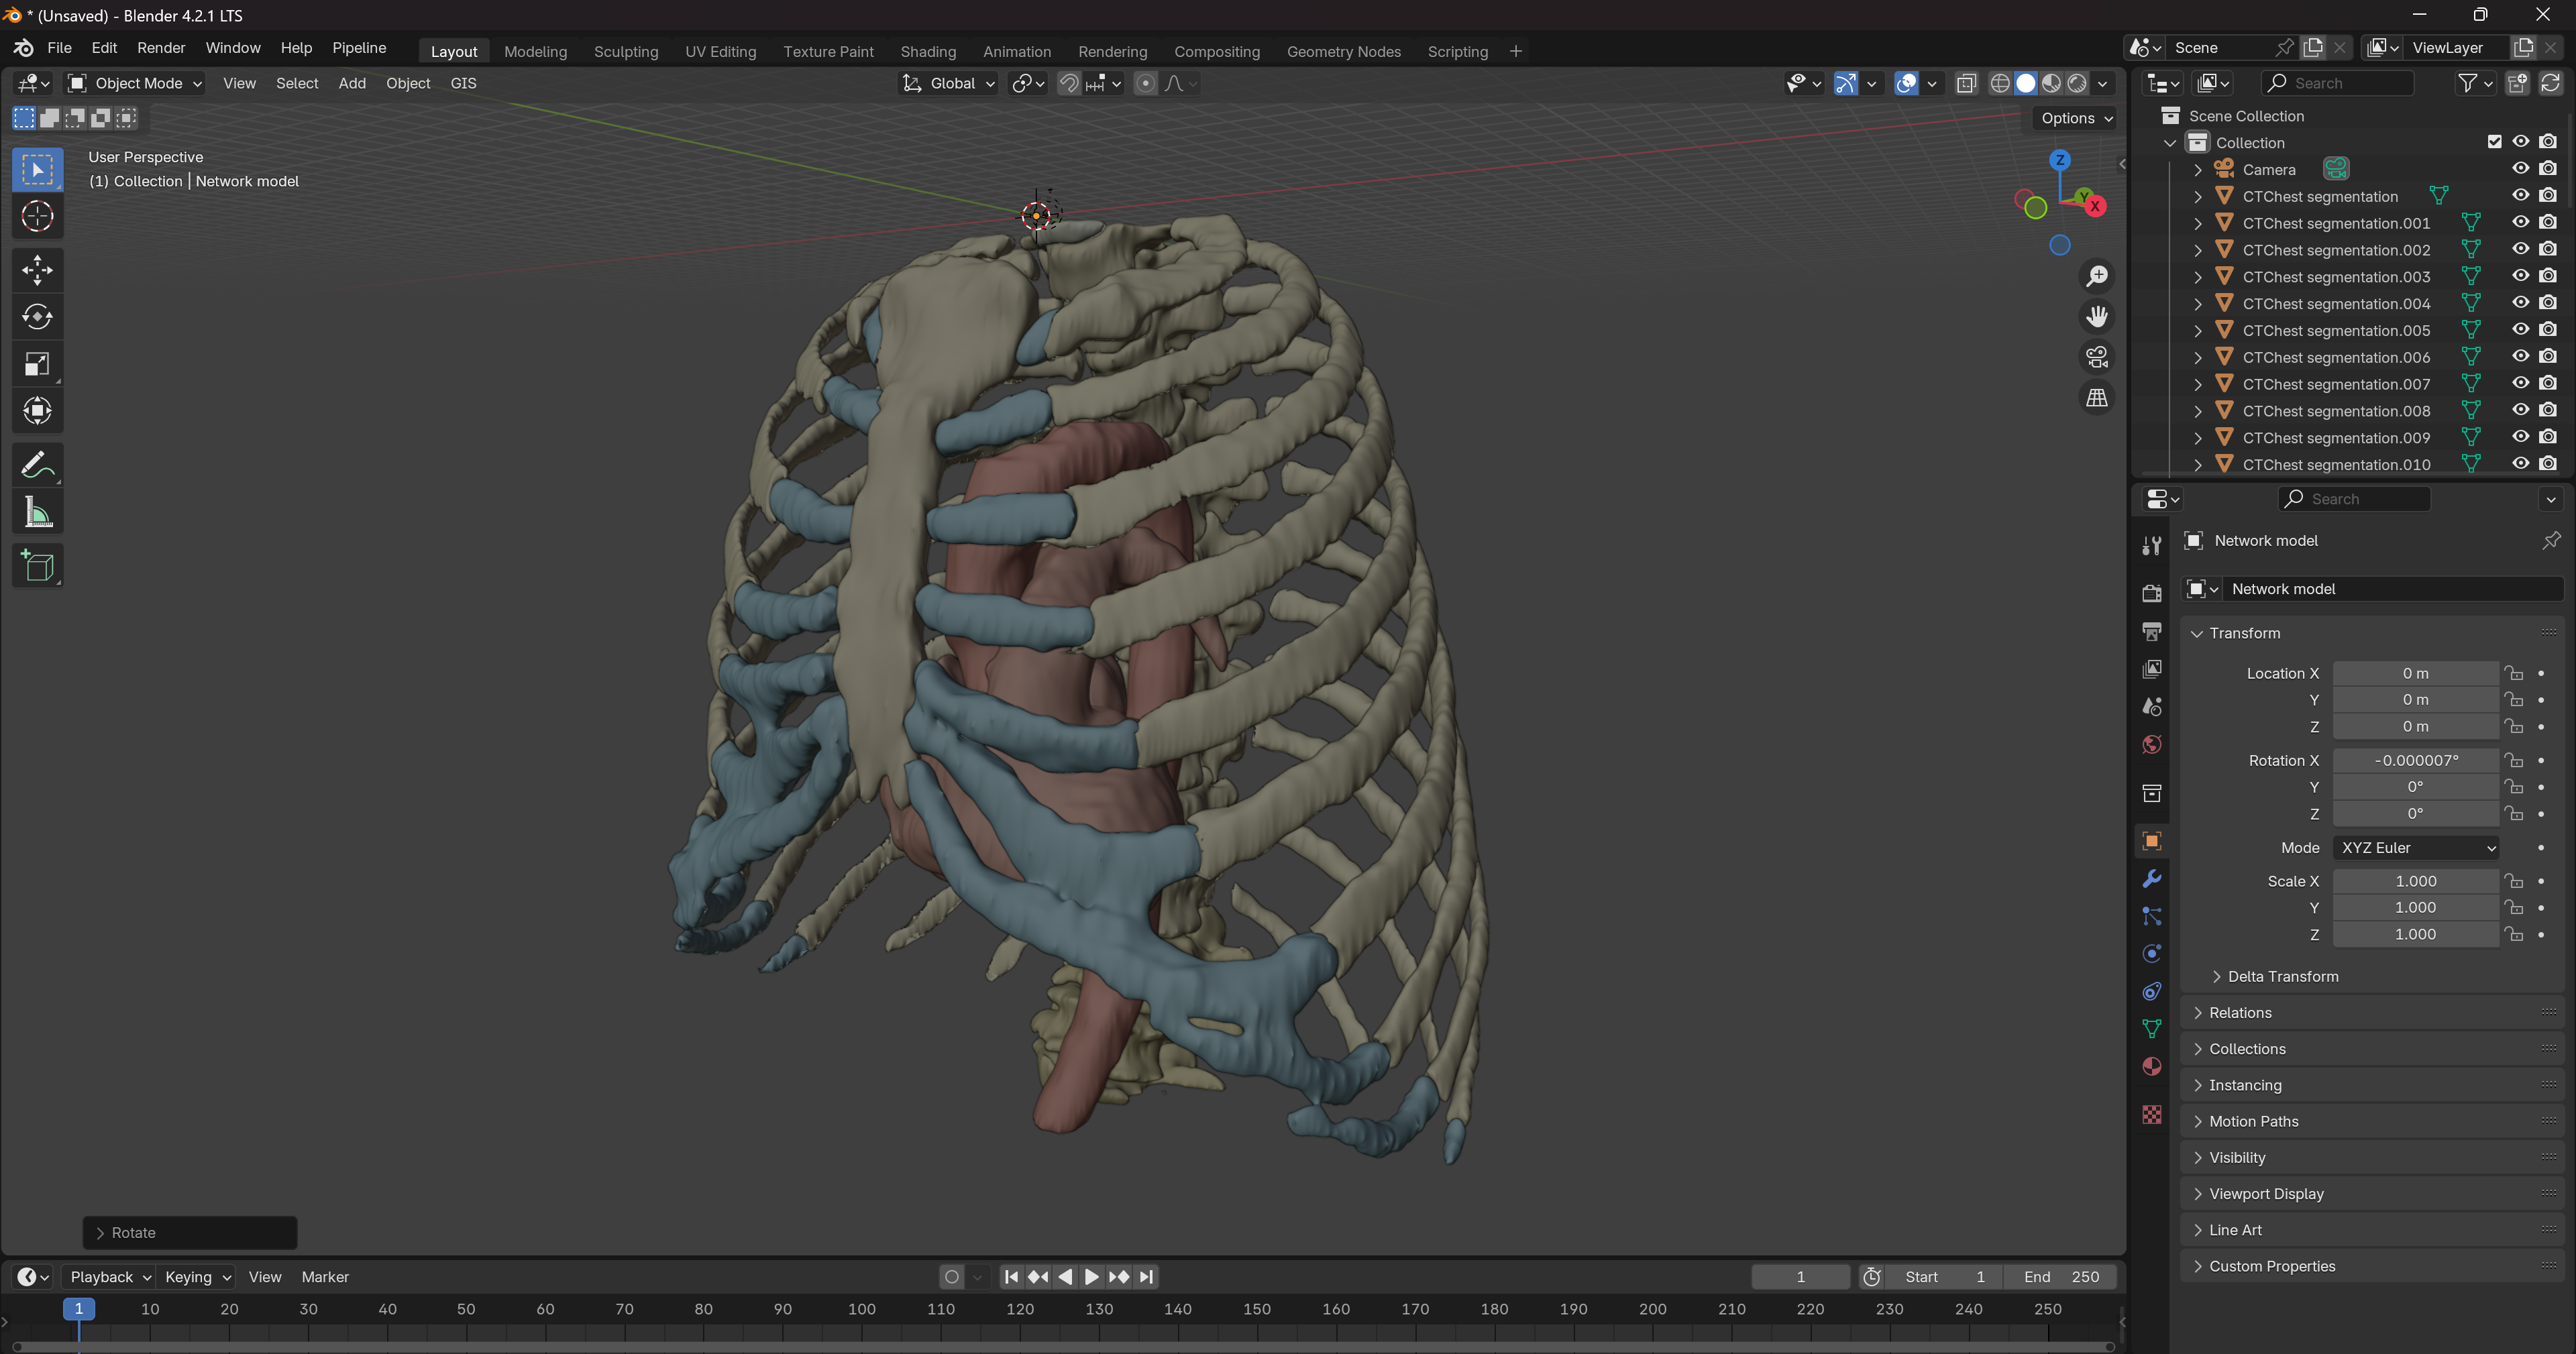Activate the Rotate tool icon
The image size is (2576, 1354).
(37, 317)
